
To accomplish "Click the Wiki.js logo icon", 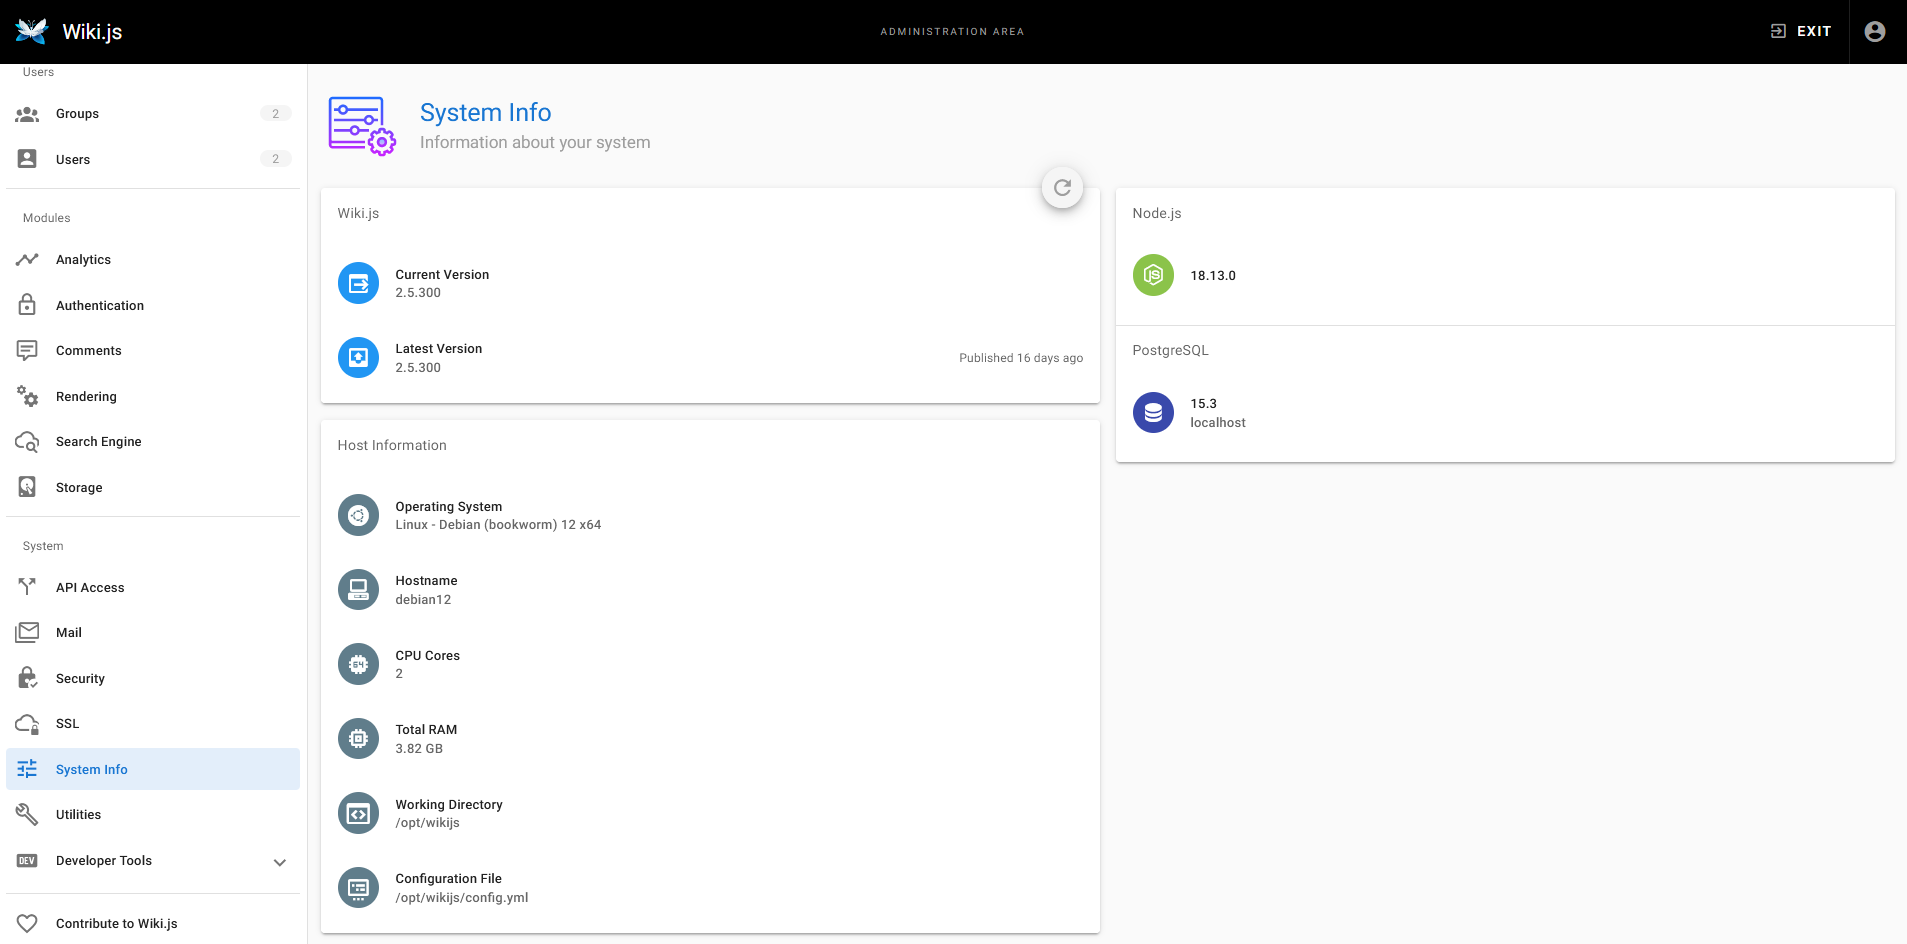I will tap(32, 31).
